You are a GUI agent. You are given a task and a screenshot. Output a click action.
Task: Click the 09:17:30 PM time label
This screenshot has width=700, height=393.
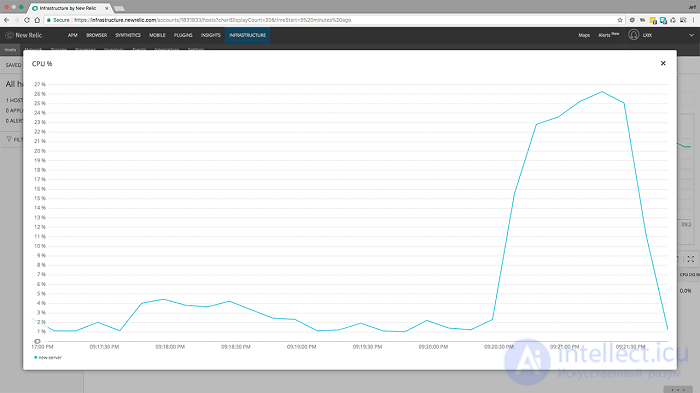pos(104,347)
